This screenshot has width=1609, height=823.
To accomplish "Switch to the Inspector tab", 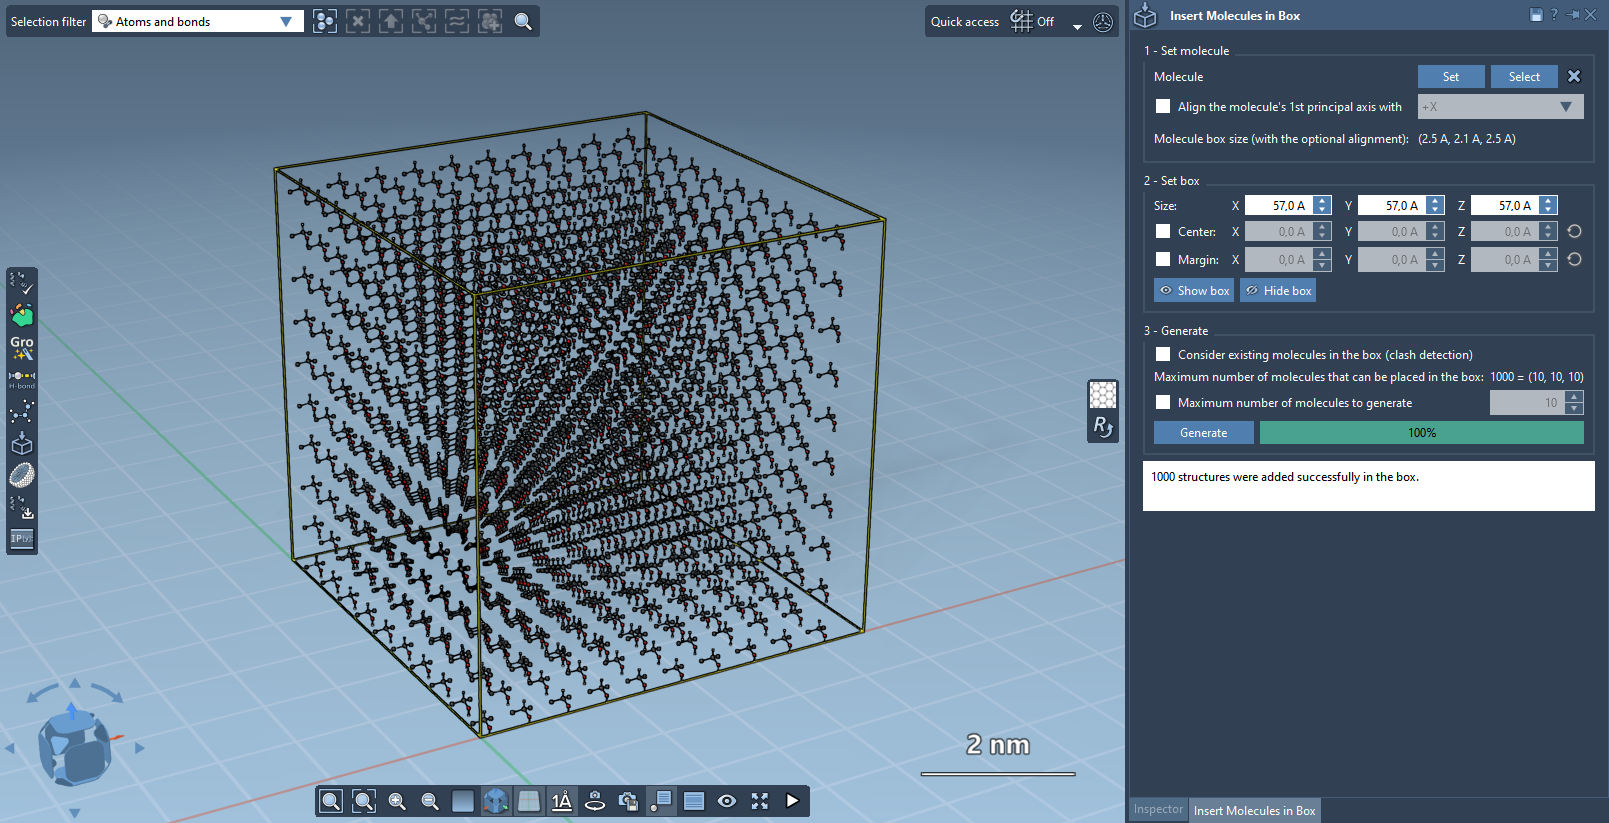I will tap(1158, 810).
